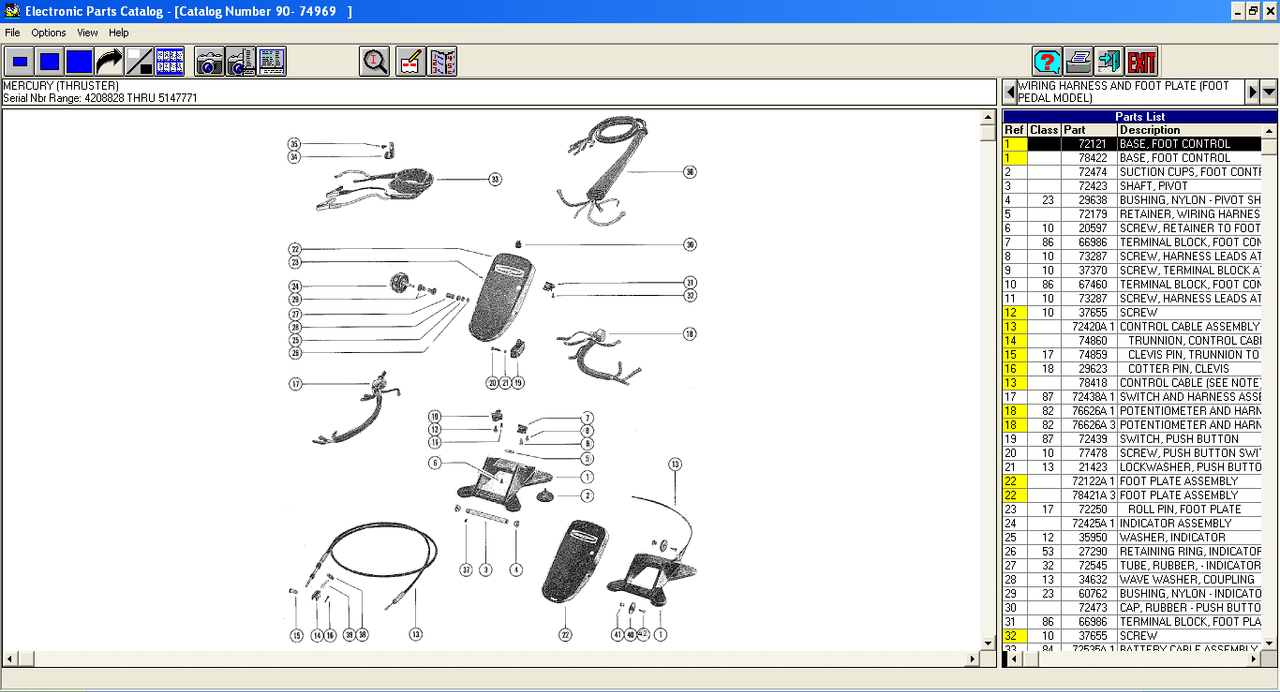Select part 76626A 1 POTENTIOMETER row

(x=1132, y=410)
